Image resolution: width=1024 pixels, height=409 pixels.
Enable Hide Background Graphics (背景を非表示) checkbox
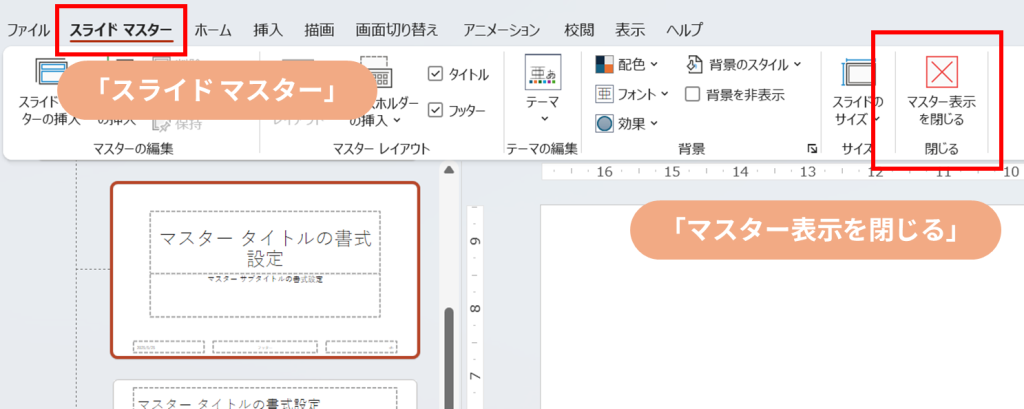693,95
